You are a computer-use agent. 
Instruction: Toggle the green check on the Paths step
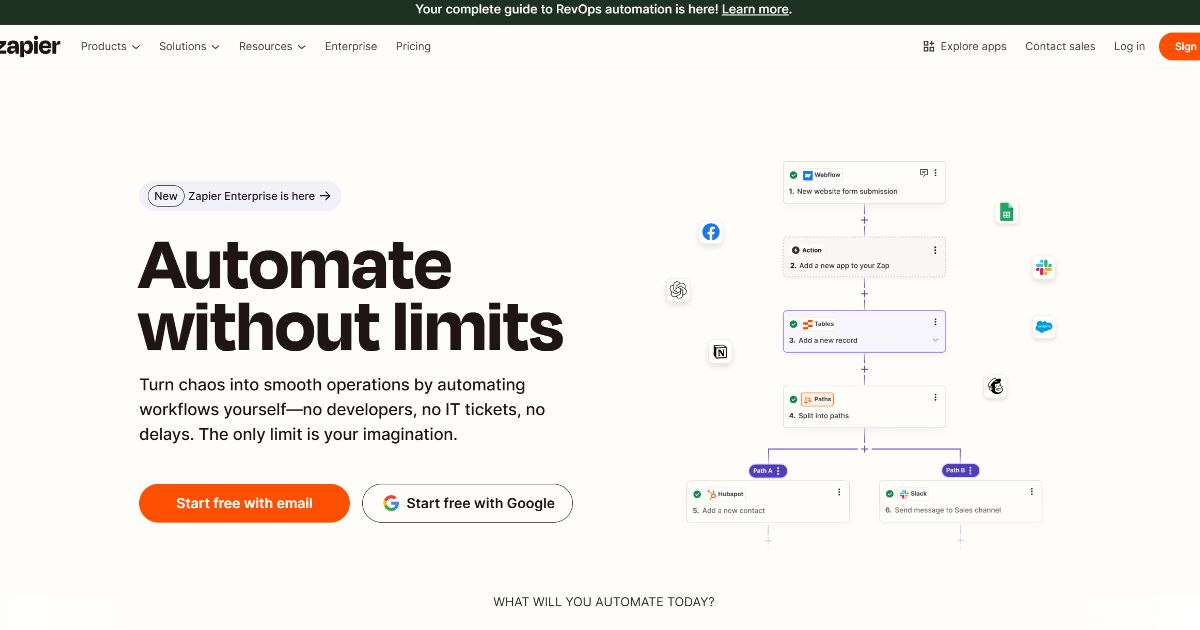[795, 398]
